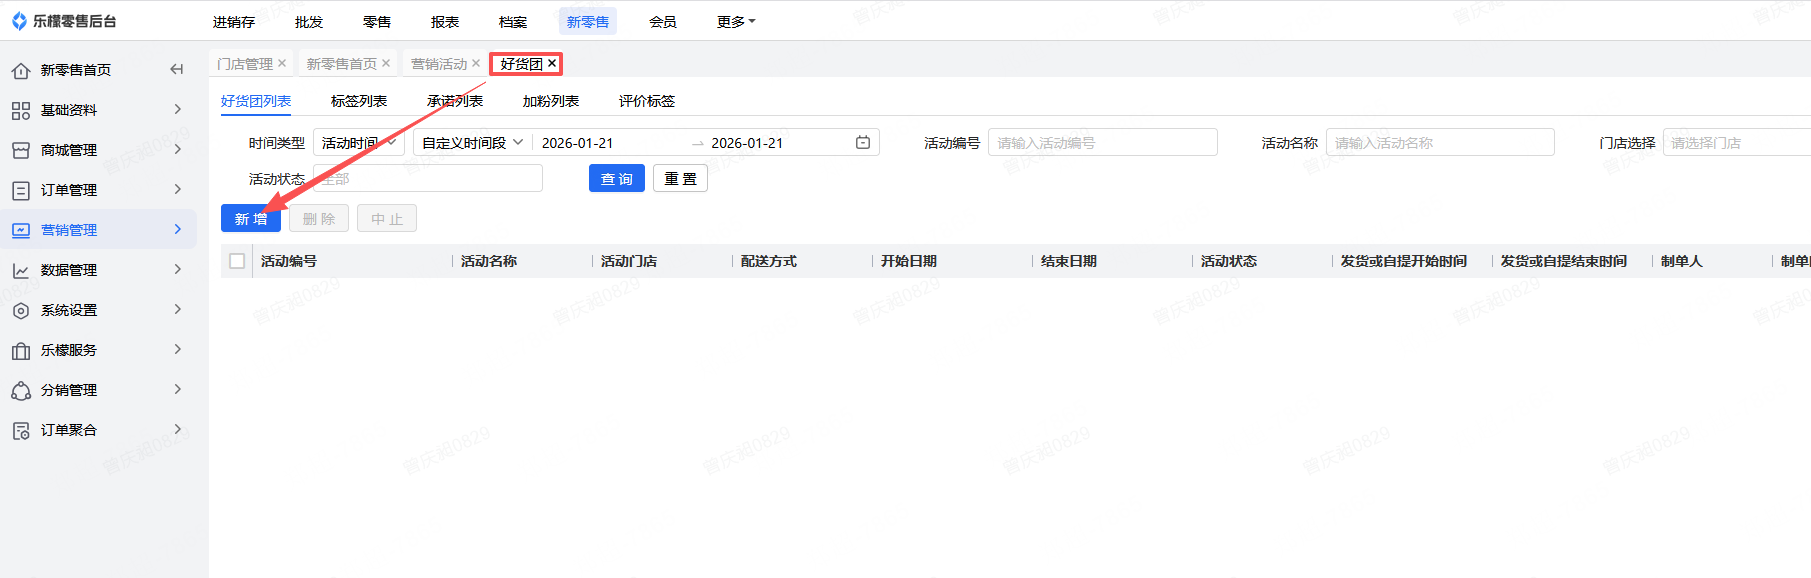Viewport: 1811px width, 578px height.
Task: Switch to the 标签列表 sub-tab
Action: (x=359, y=101)
